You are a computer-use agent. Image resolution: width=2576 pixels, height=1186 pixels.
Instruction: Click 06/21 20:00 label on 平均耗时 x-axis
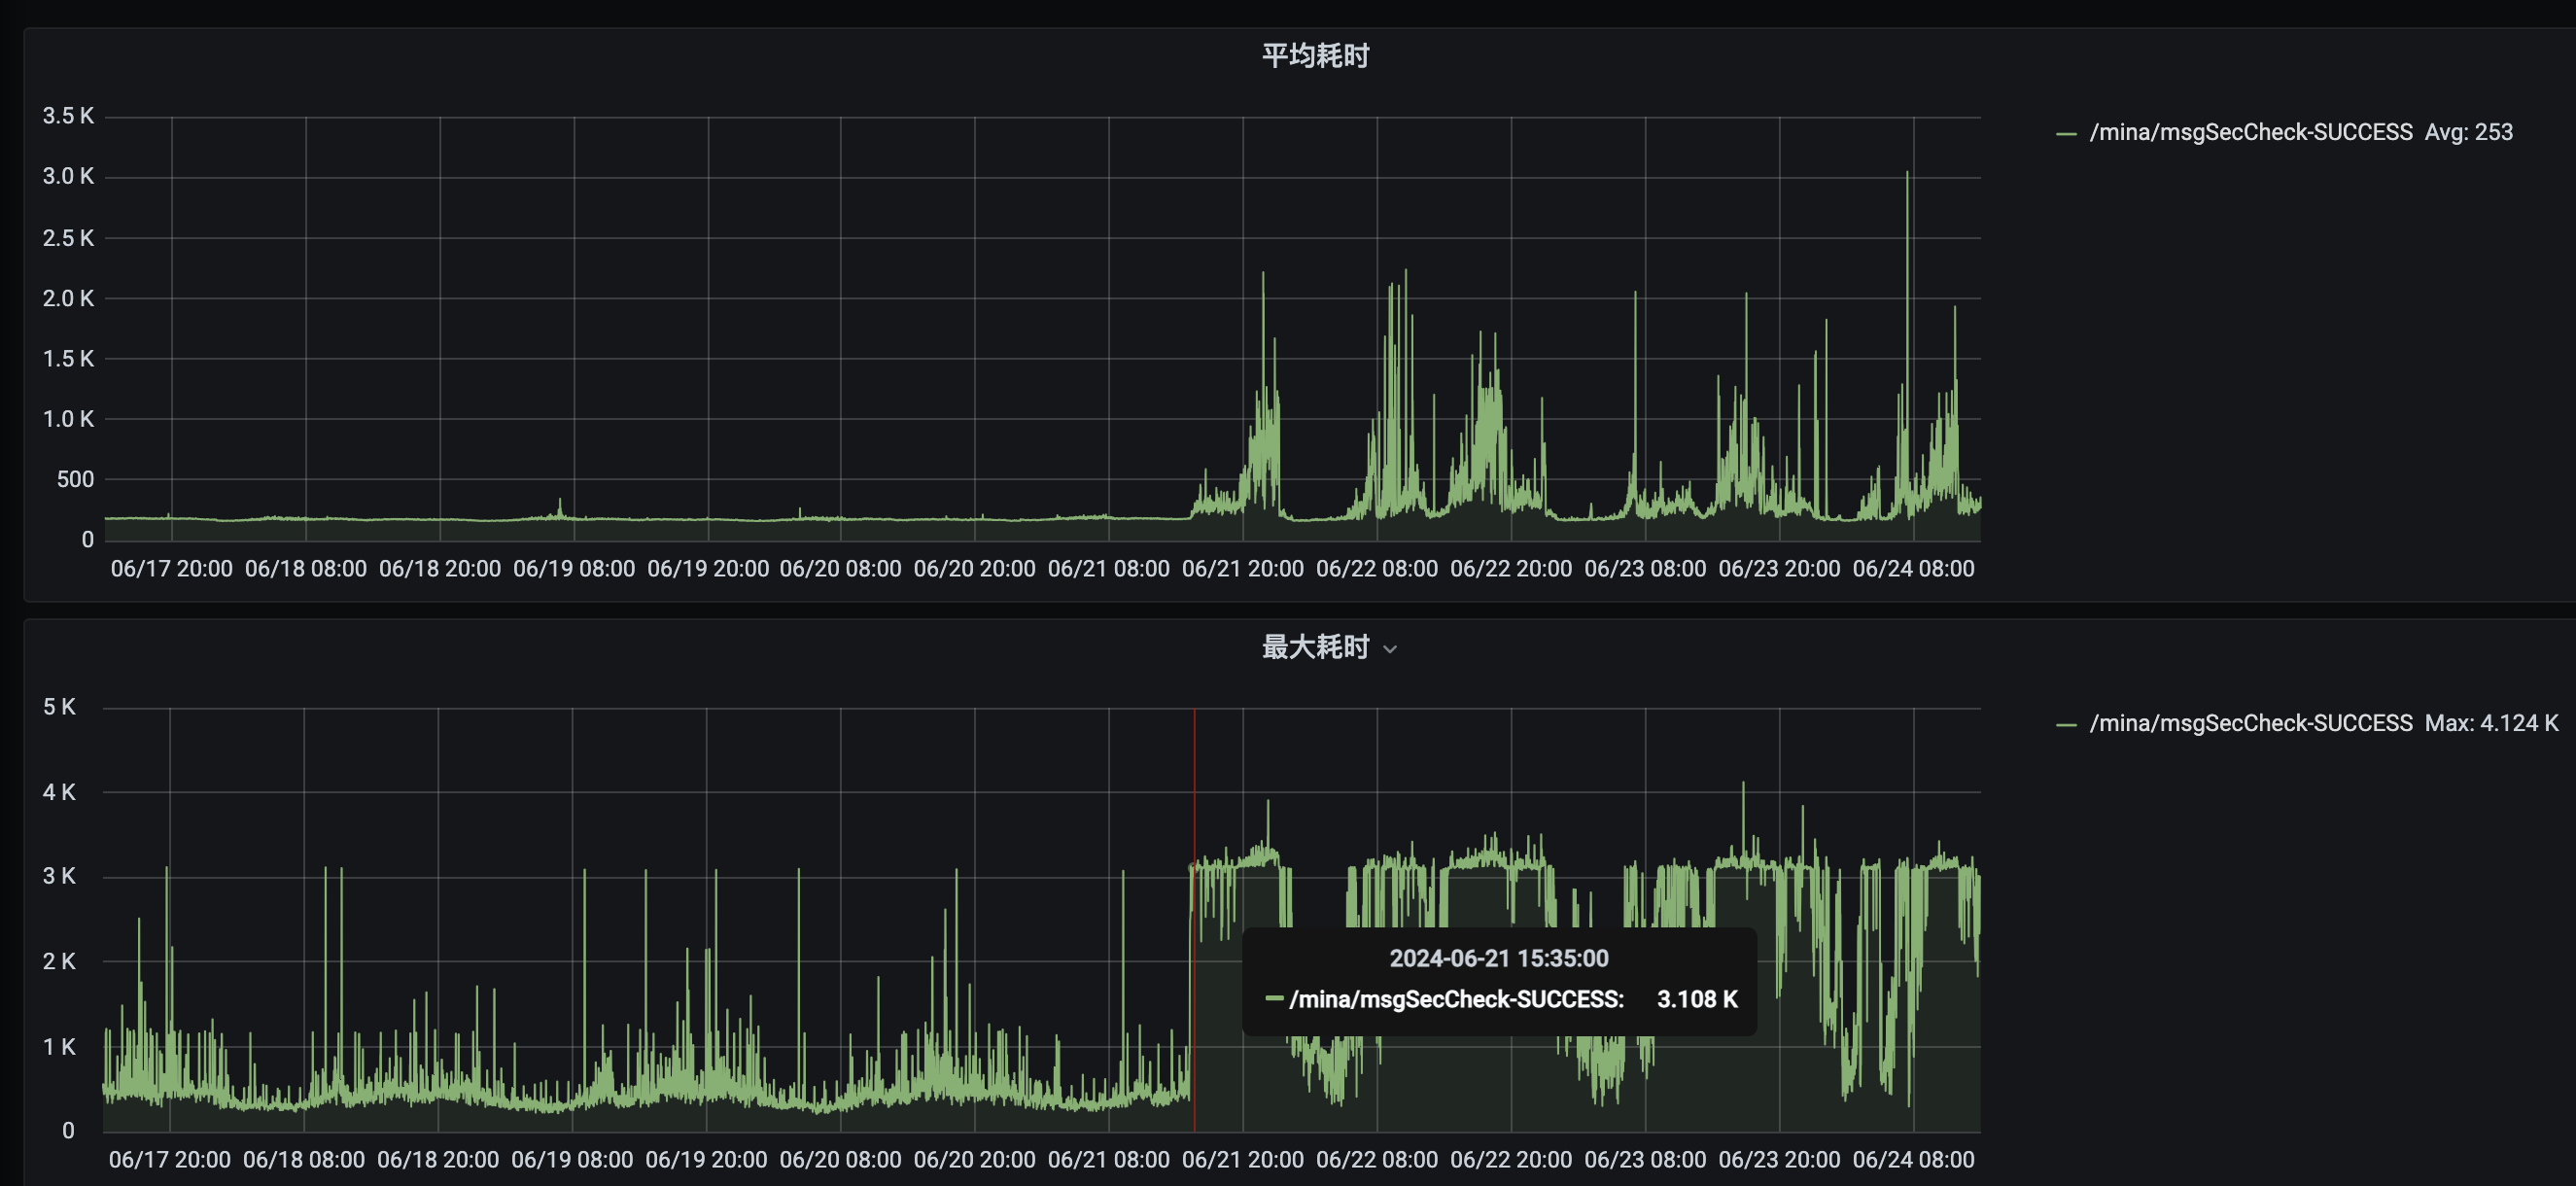(1242, 569)
